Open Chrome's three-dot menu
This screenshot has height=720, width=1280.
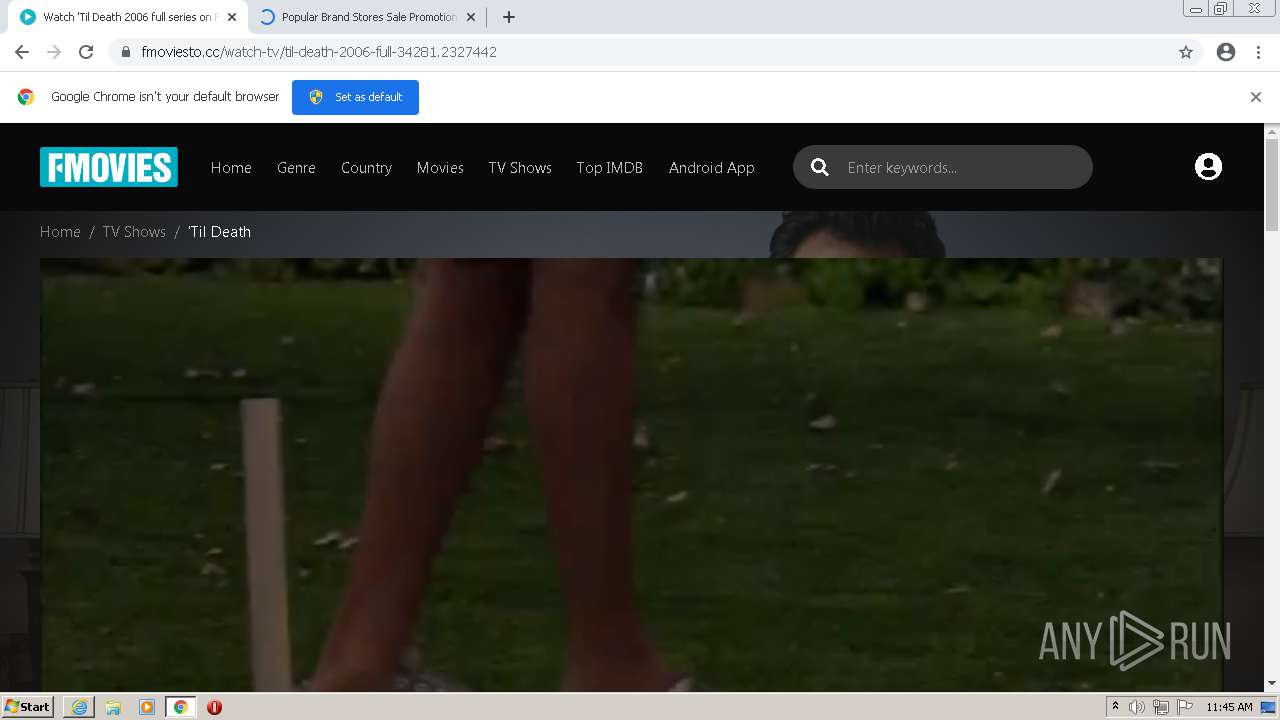click(1258, 52)
